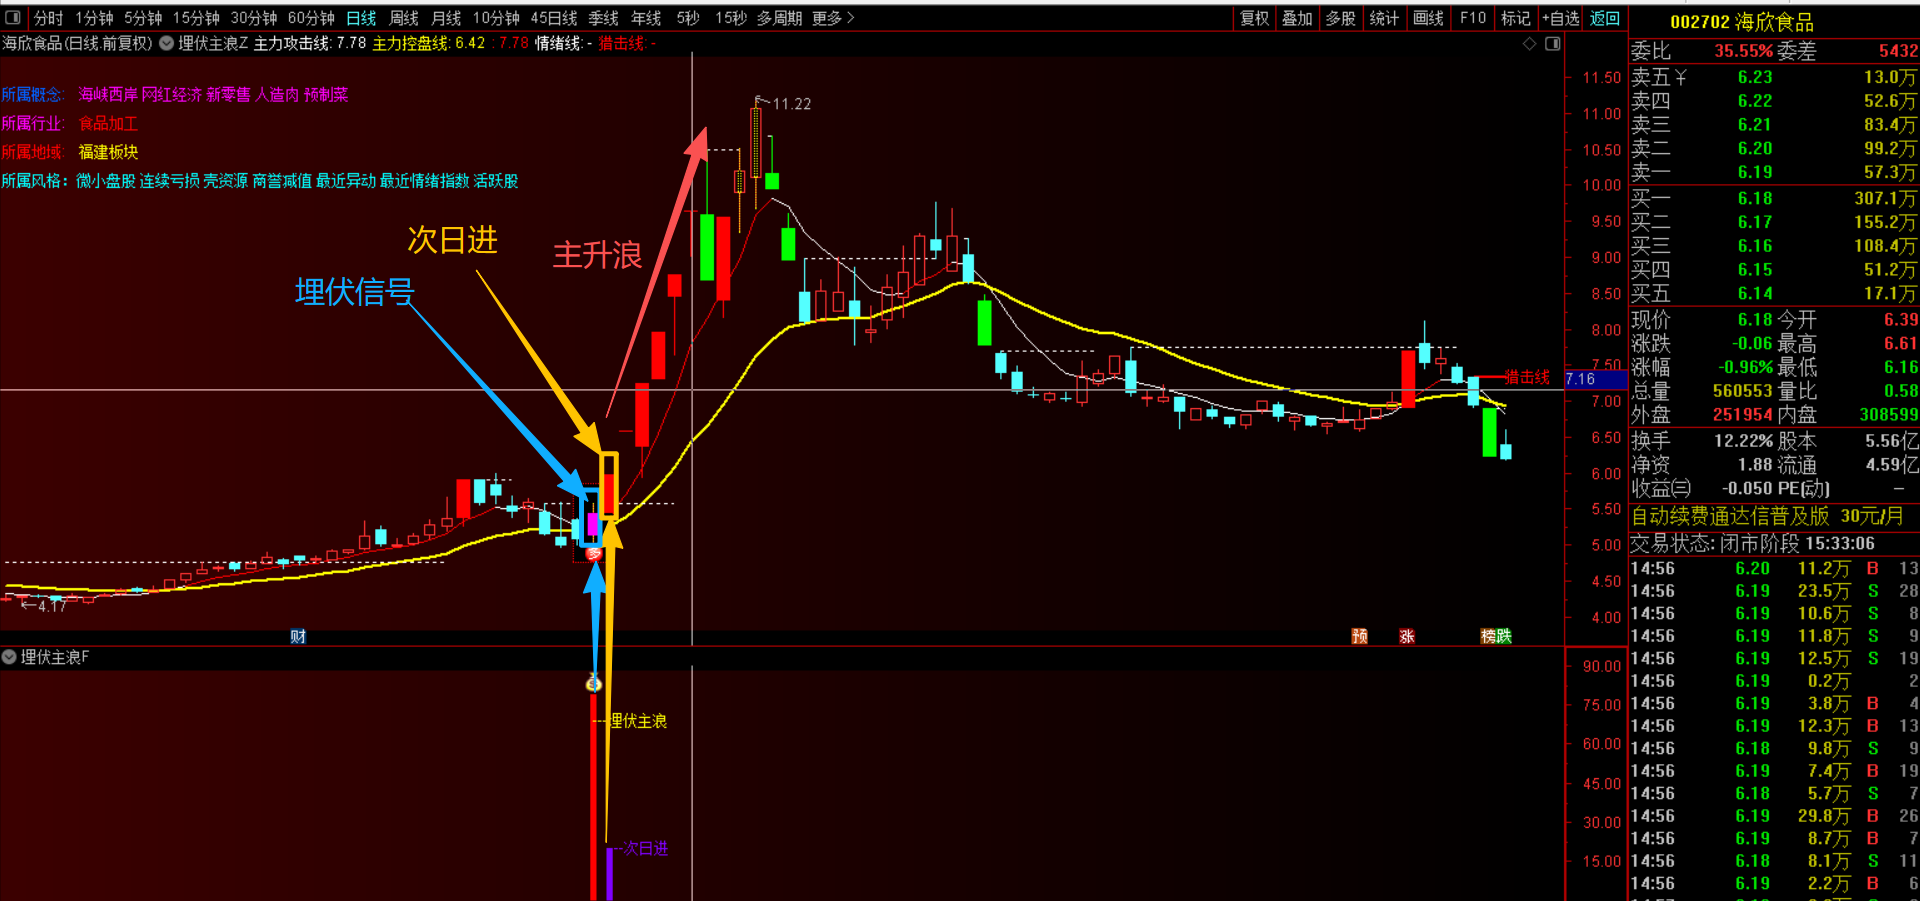Add stock with +自选 button

click(x=1561, y=18)
